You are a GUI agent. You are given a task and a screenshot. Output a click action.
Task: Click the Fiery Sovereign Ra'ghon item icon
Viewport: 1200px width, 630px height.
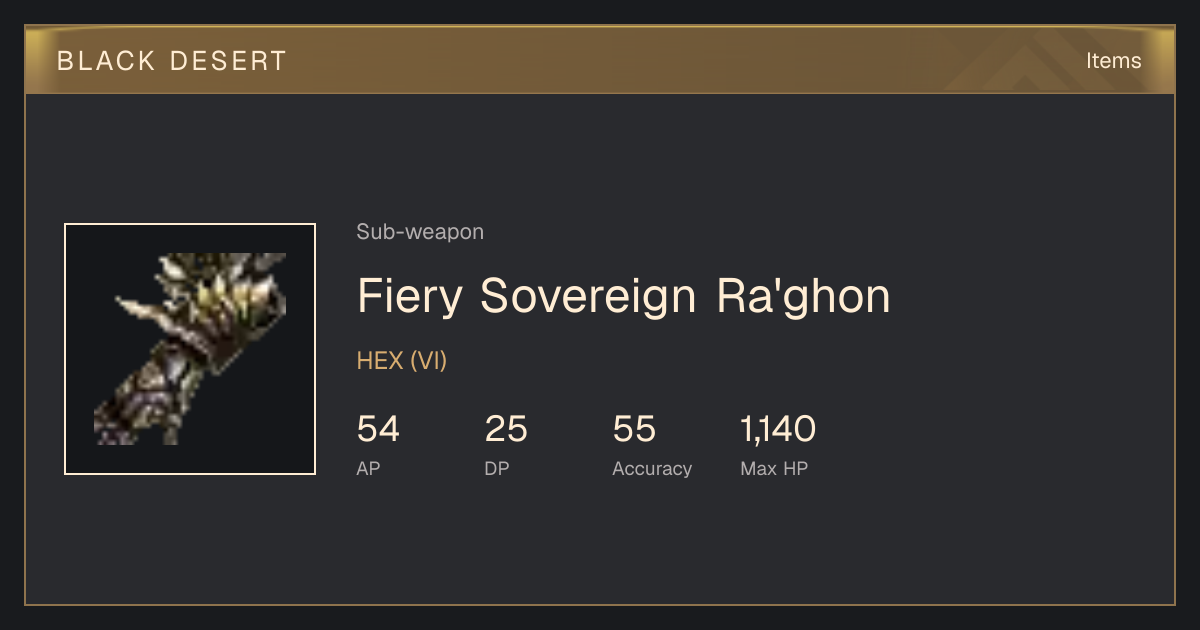pos(190,349)
